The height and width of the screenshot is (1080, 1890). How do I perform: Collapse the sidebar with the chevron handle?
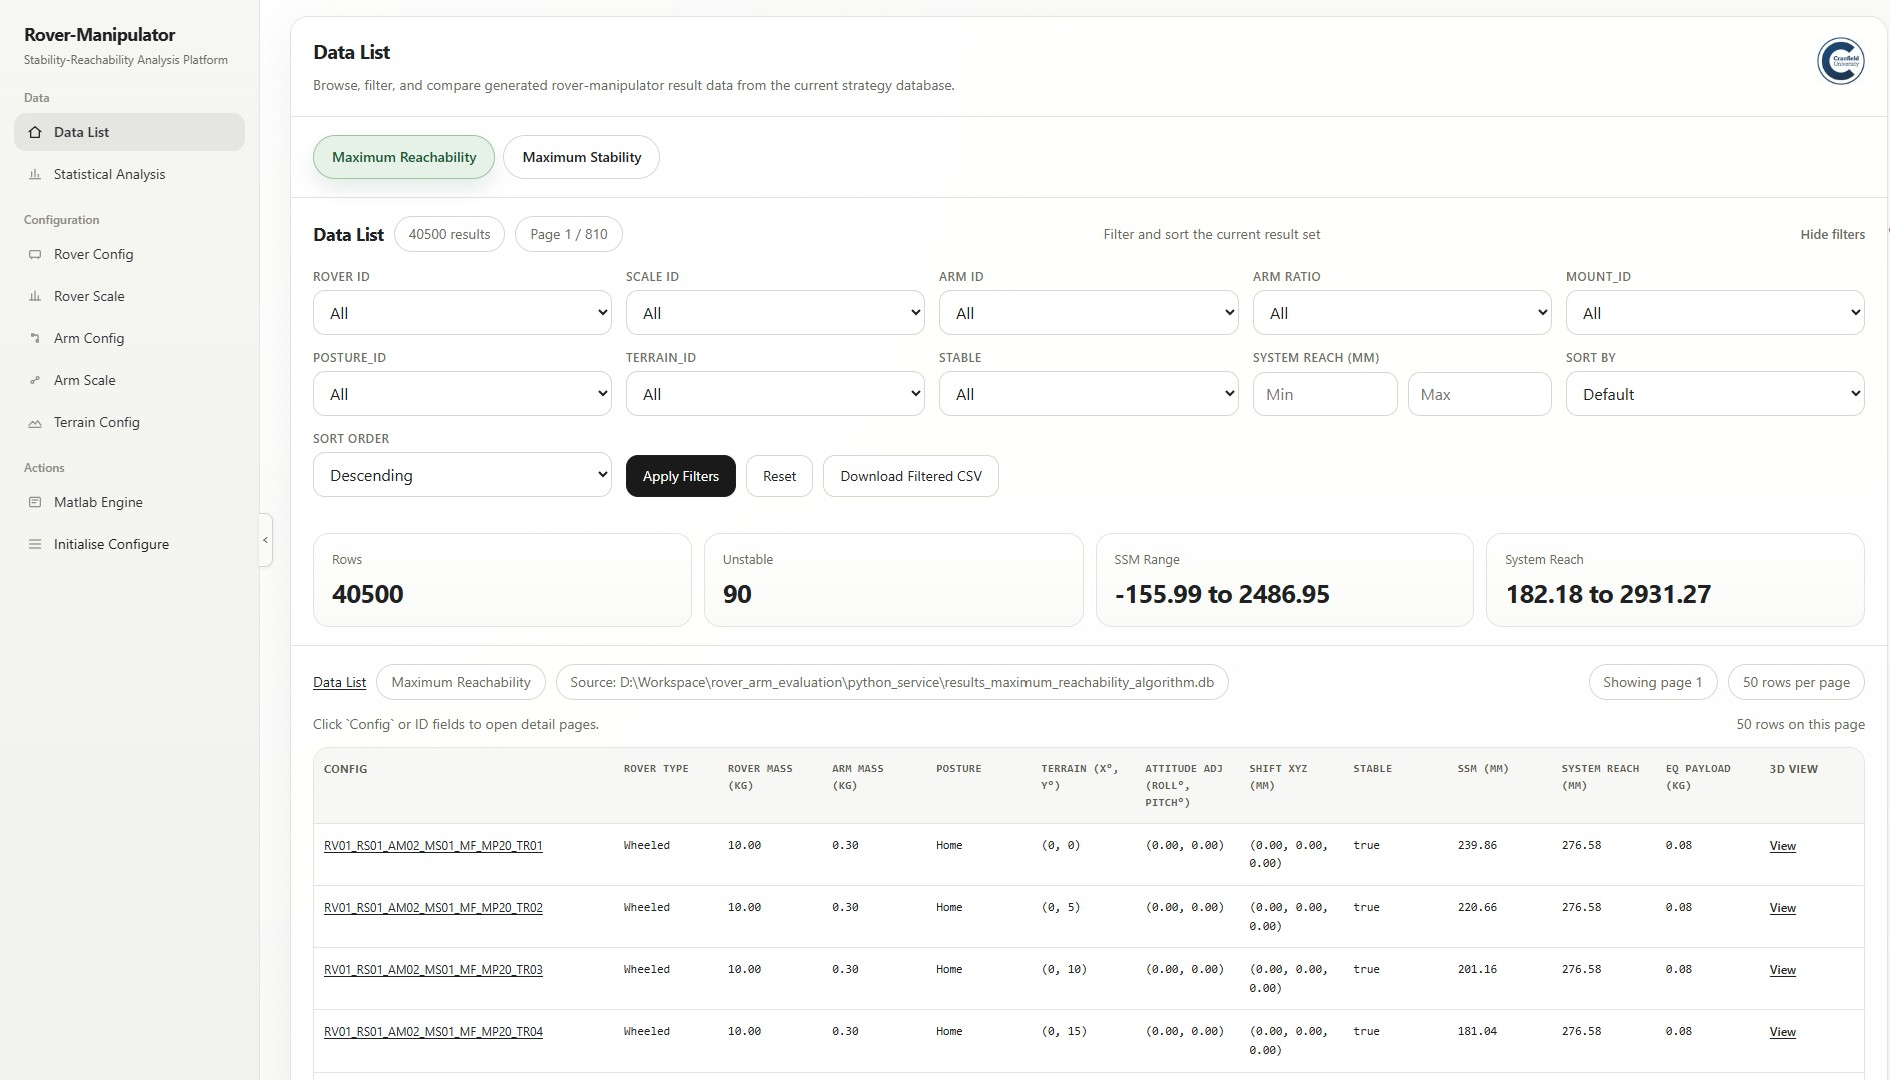pyautogui.click(x=265, y=540)
